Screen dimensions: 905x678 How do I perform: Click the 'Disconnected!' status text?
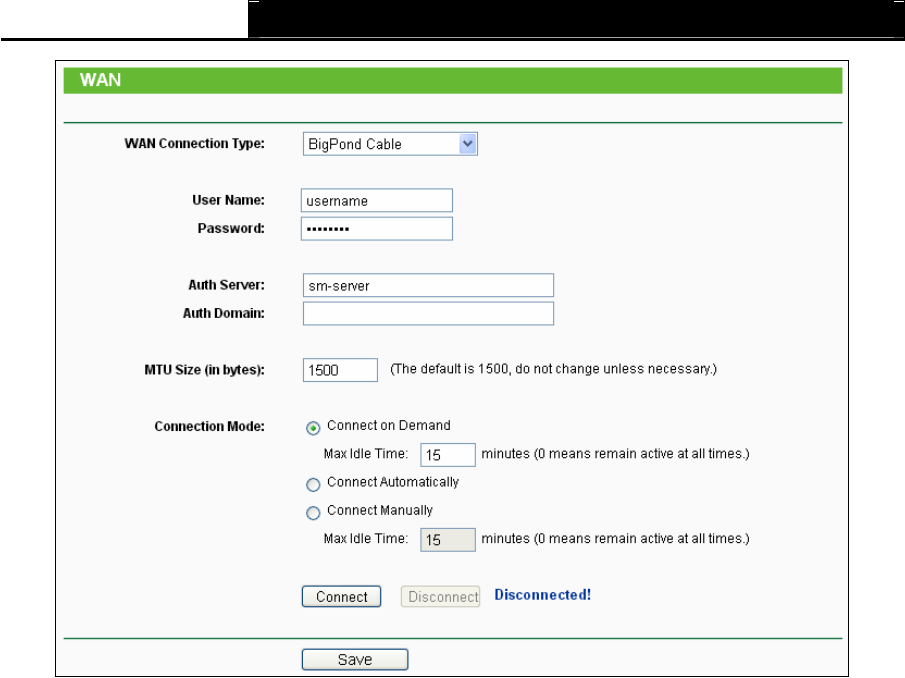[x=543, y=595]
